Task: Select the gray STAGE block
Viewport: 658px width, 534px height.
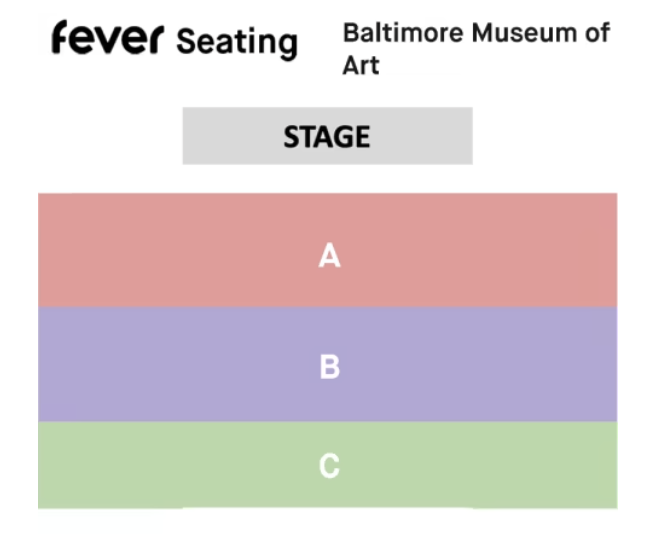Action: pos(230,136)
